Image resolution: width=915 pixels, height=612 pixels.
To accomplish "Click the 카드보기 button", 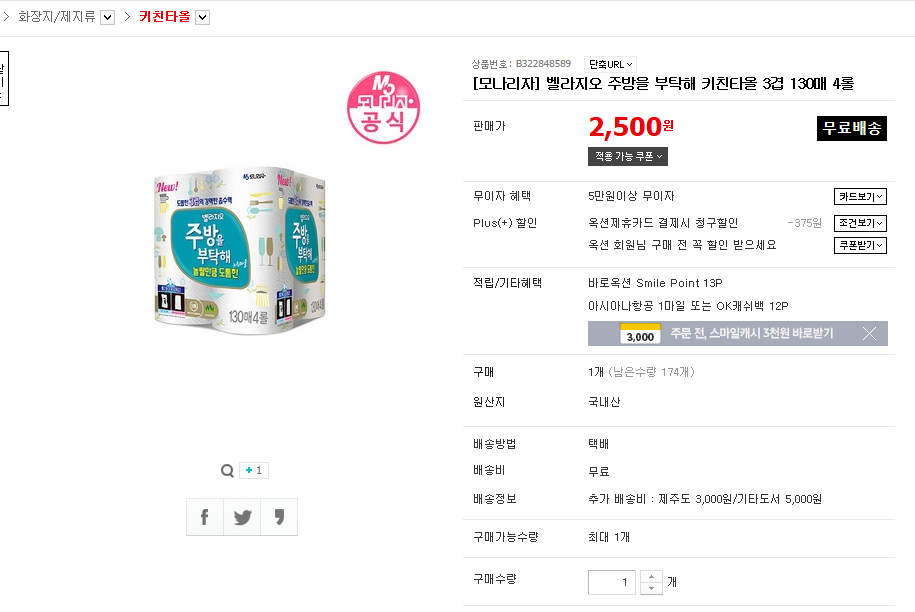I will (x=860, y=197).
